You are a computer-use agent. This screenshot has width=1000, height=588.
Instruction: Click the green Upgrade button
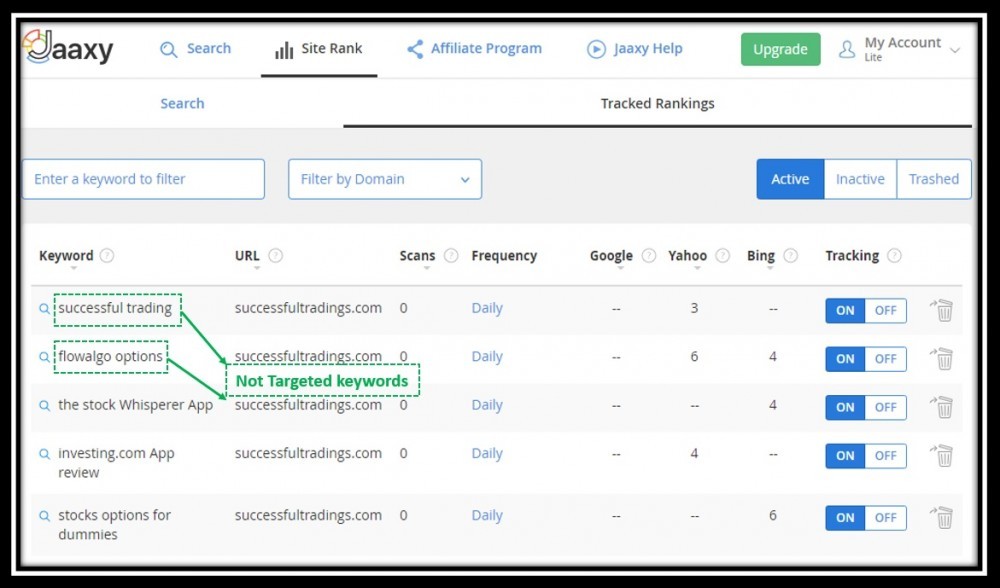click(781, 49)
